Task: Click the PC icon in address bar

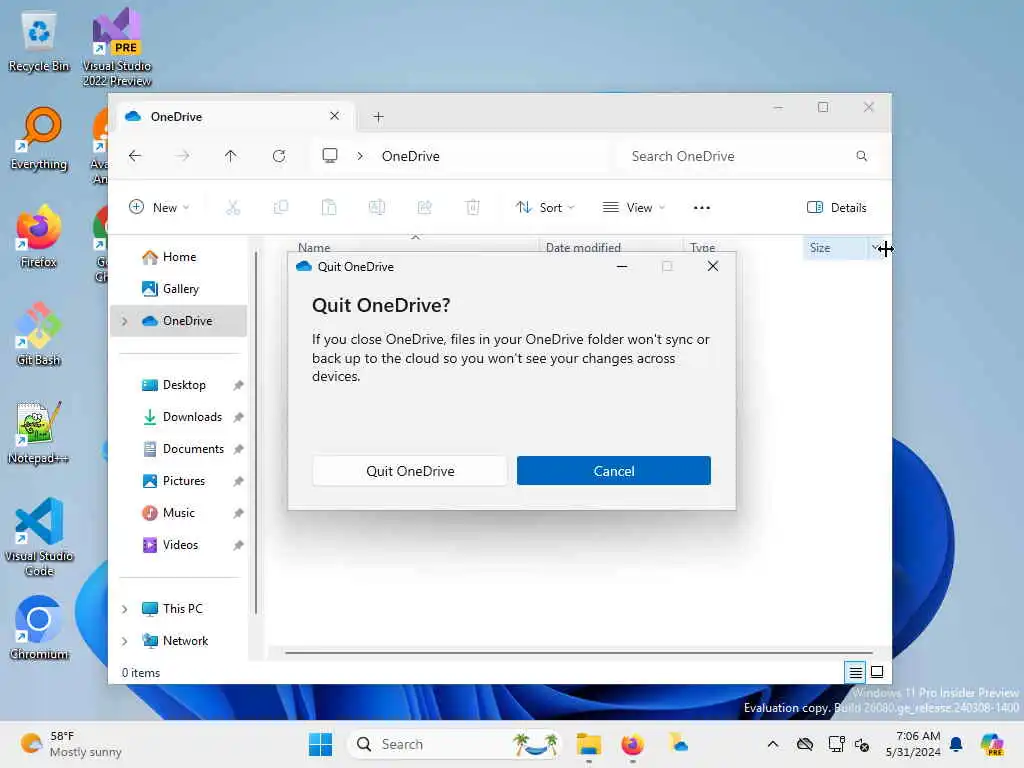Action: (330, 155)
